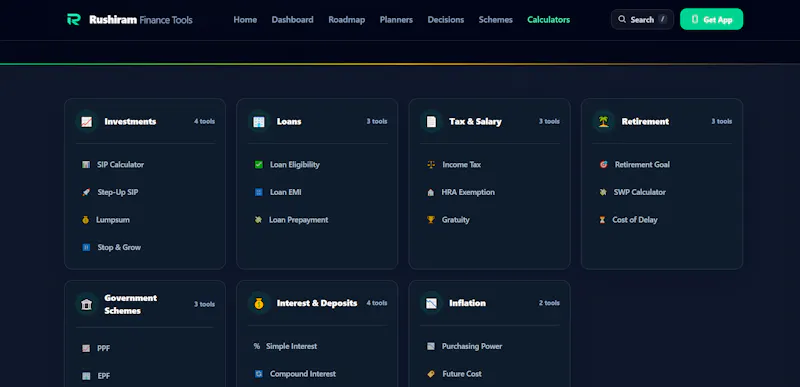Click the HRA Exemption house icon
Screen dimensions: 800x387
431,192
